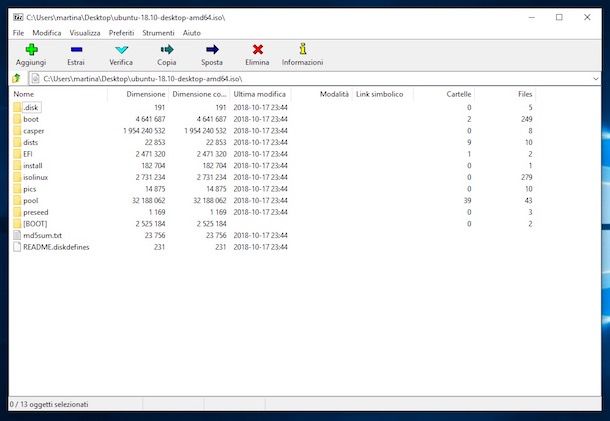Select the pics folder icon

tap(17, 189)
